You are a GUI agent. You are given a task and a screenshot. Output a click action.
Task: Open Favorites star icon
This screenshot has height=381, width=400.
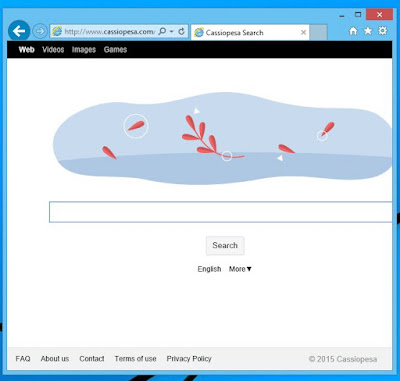point(368,31)
